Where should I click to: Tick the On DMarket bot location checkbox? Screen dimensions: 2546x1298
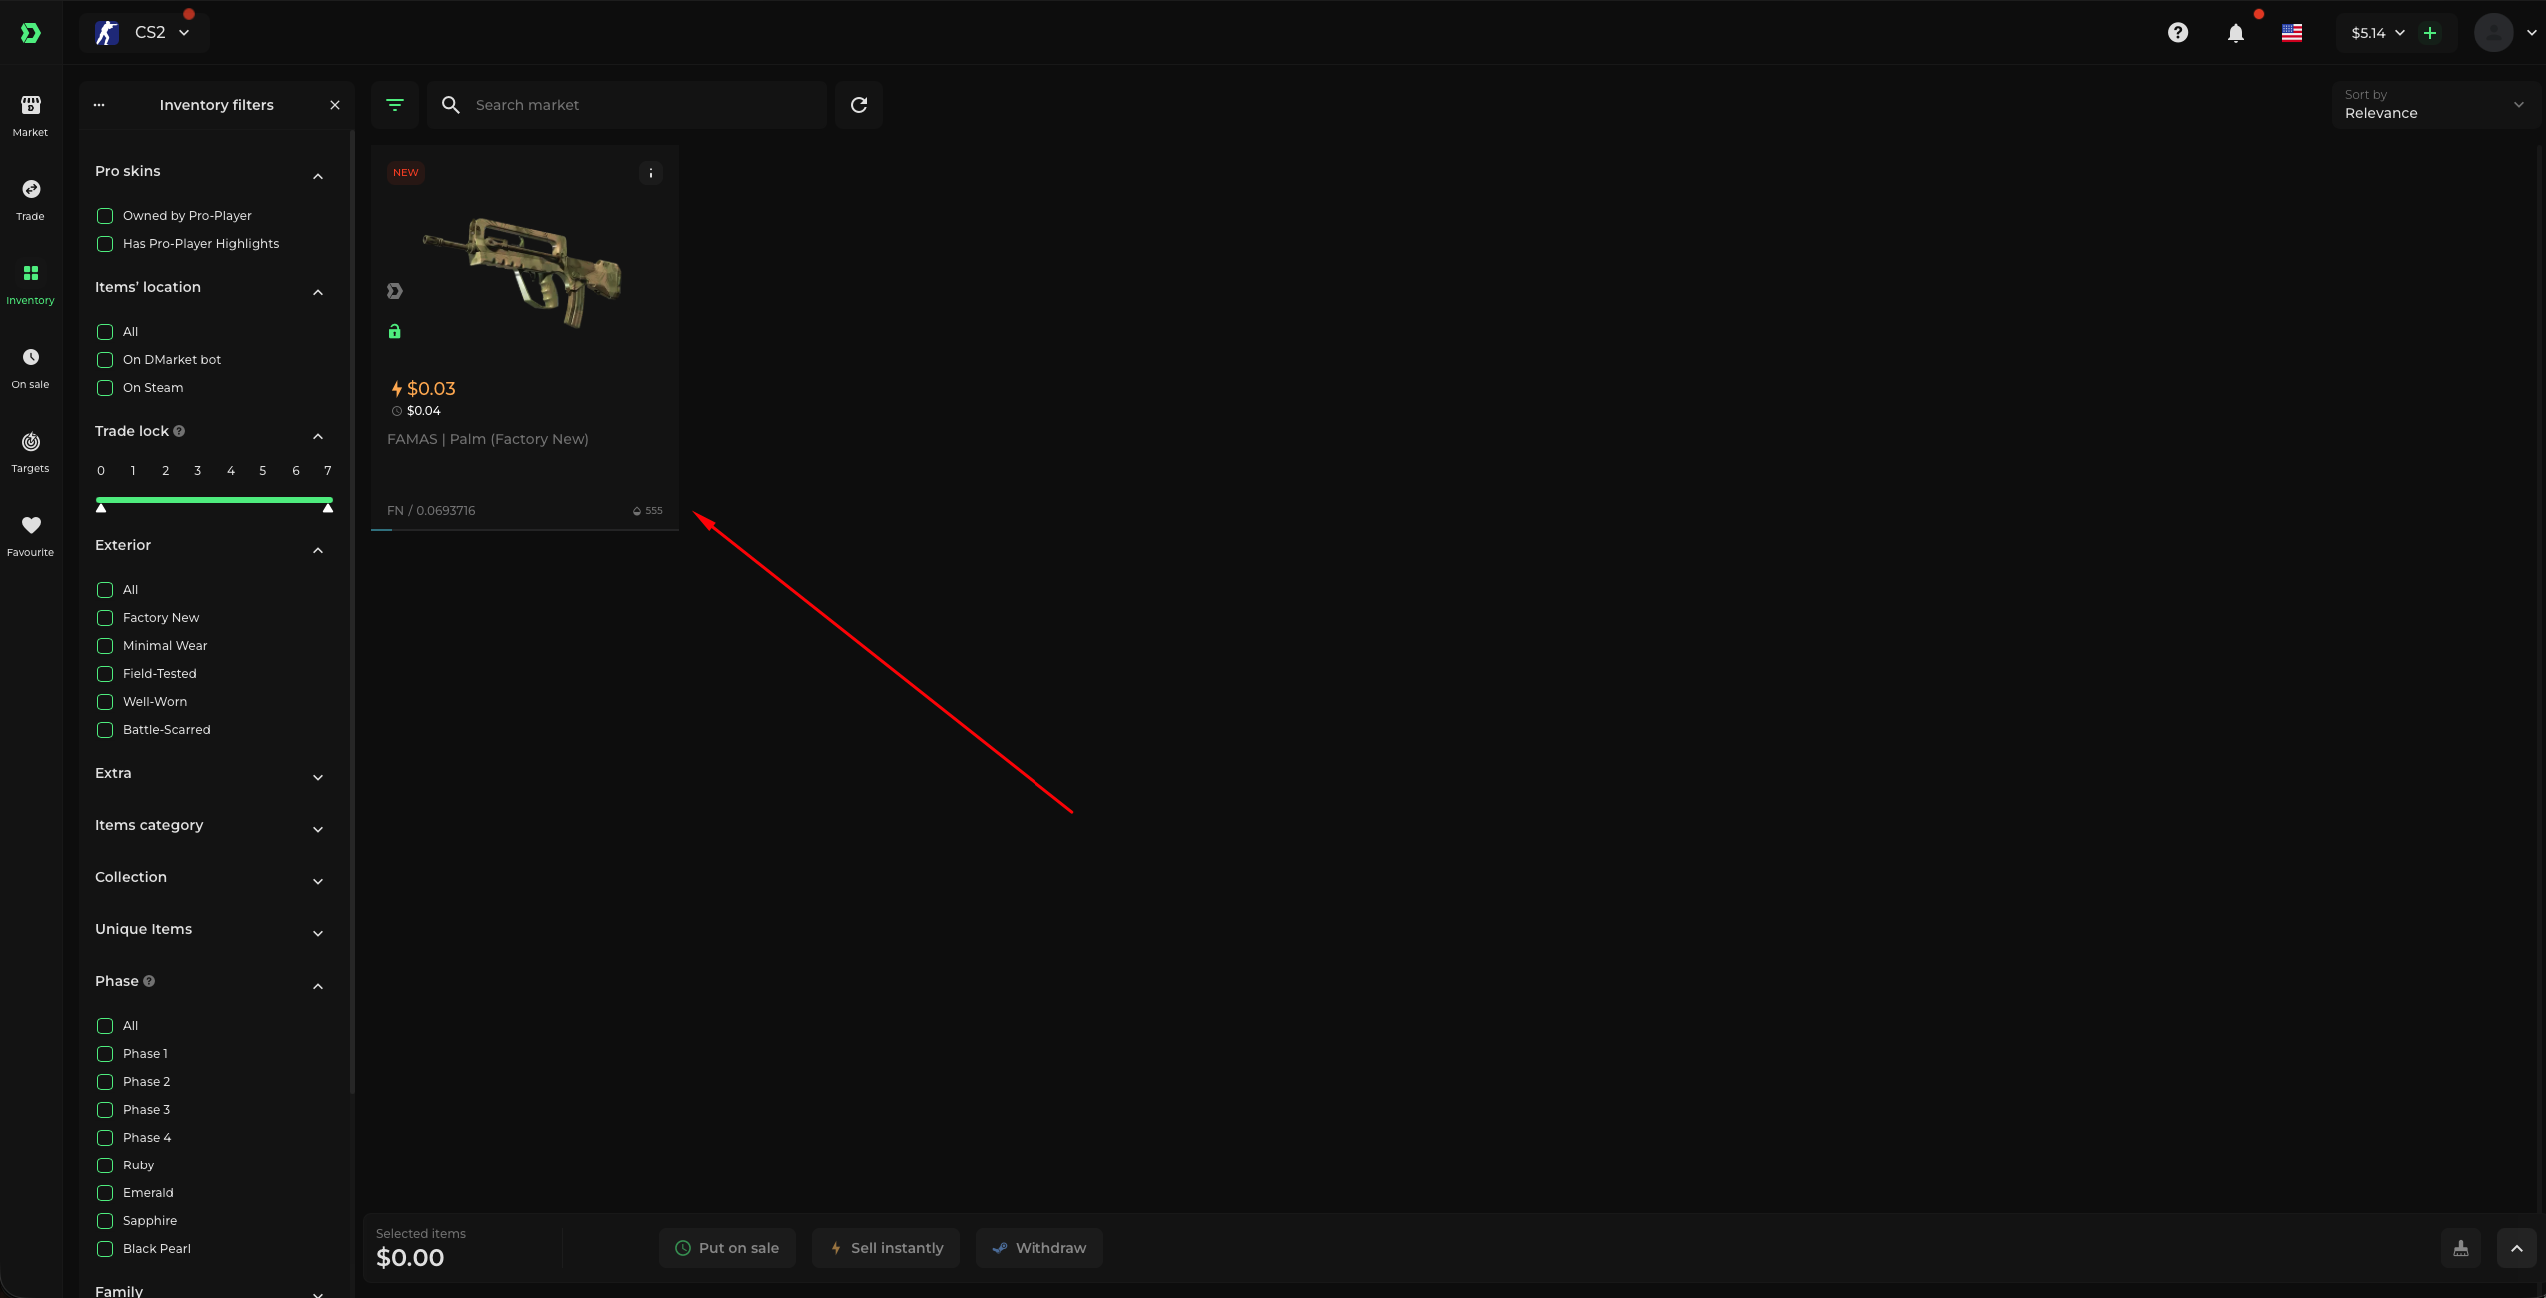pyautogui.click(x=105, y=360)
